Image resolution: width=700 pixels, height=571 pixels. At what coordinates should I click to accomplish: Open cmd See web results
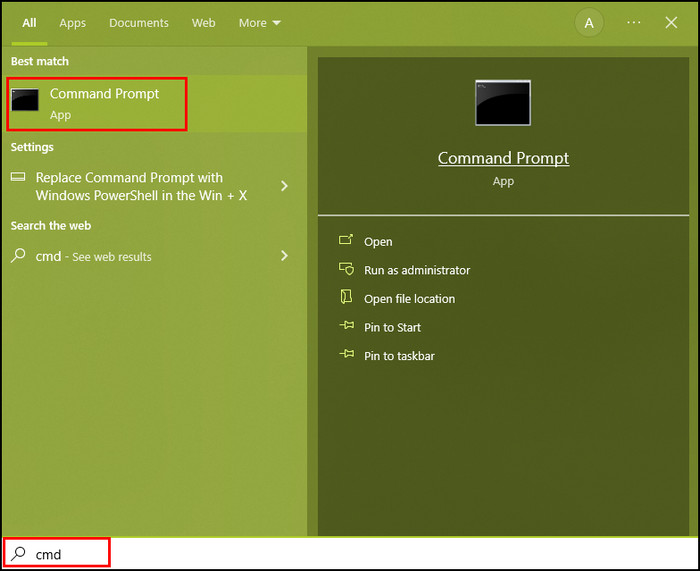tap(93, 256)
